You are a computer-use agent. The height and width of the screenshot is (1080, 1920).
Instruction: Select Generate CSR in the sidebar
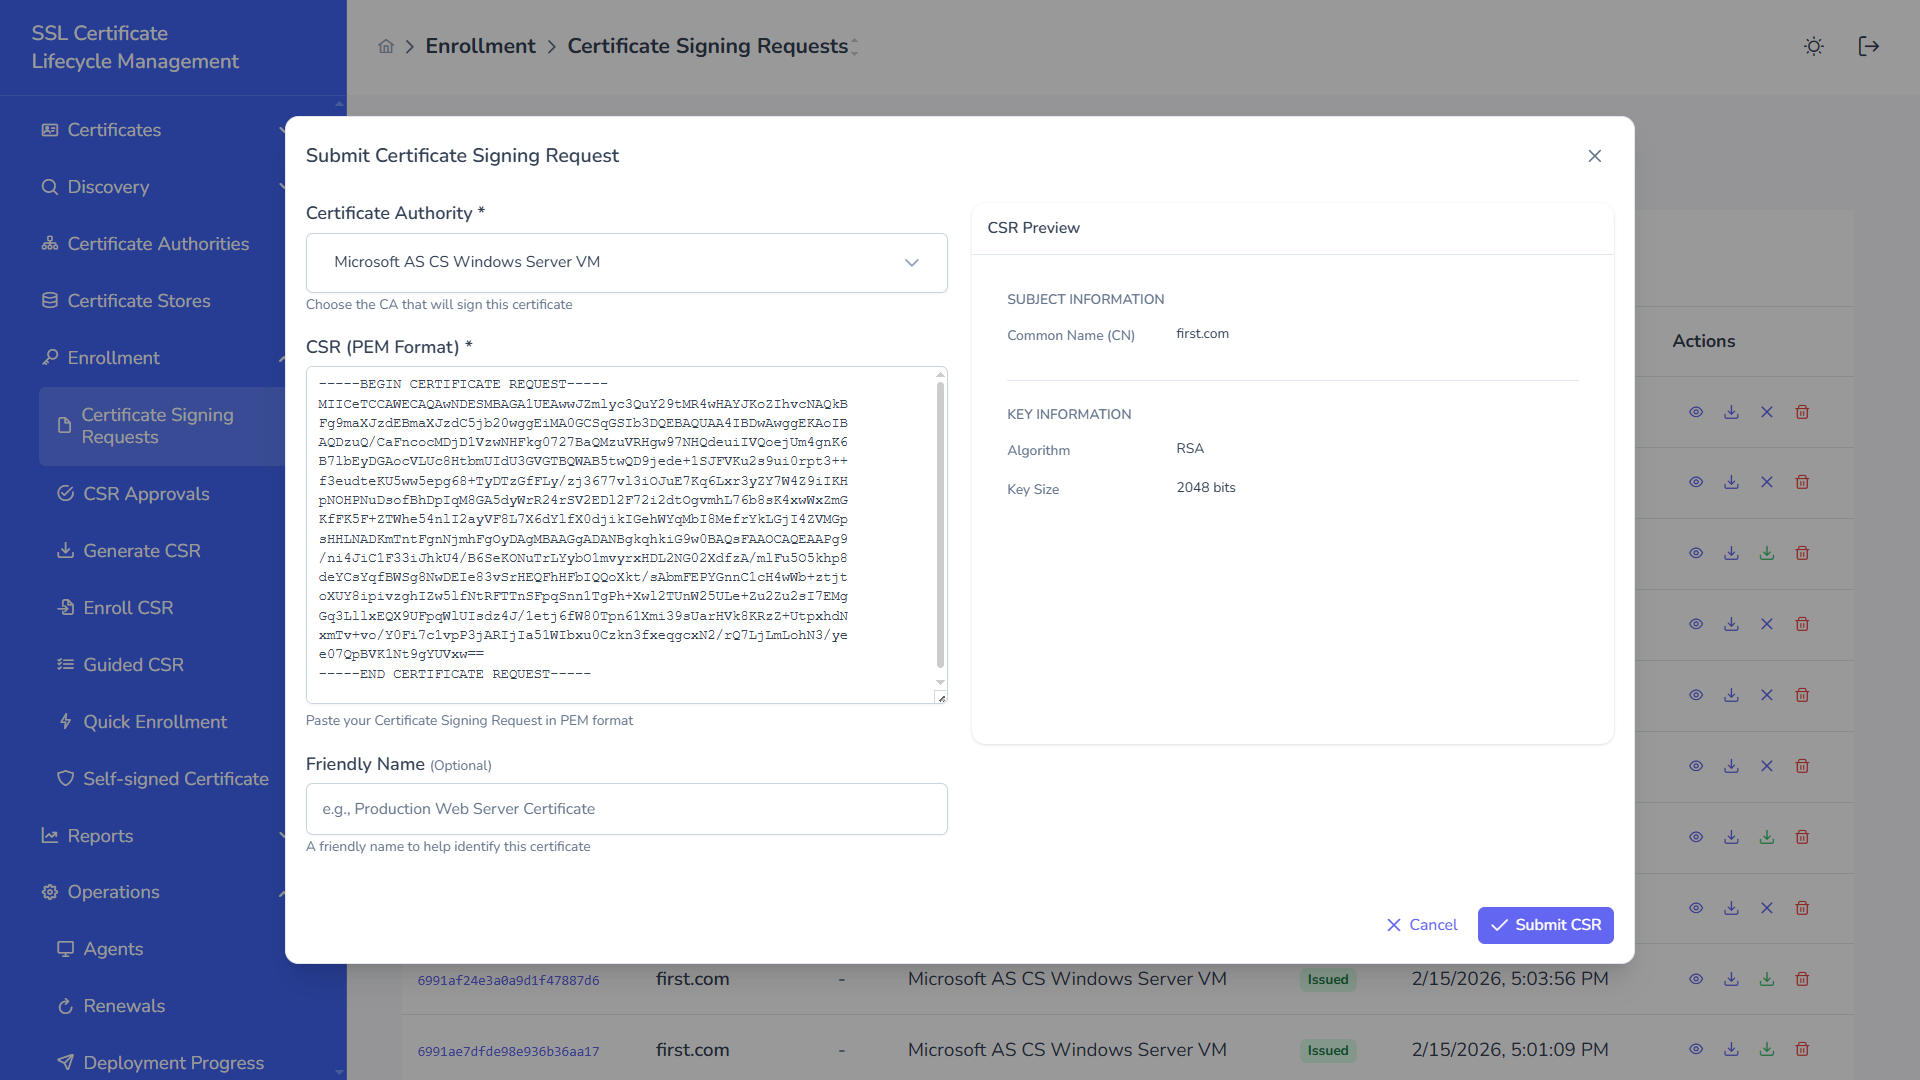point(141,550)
